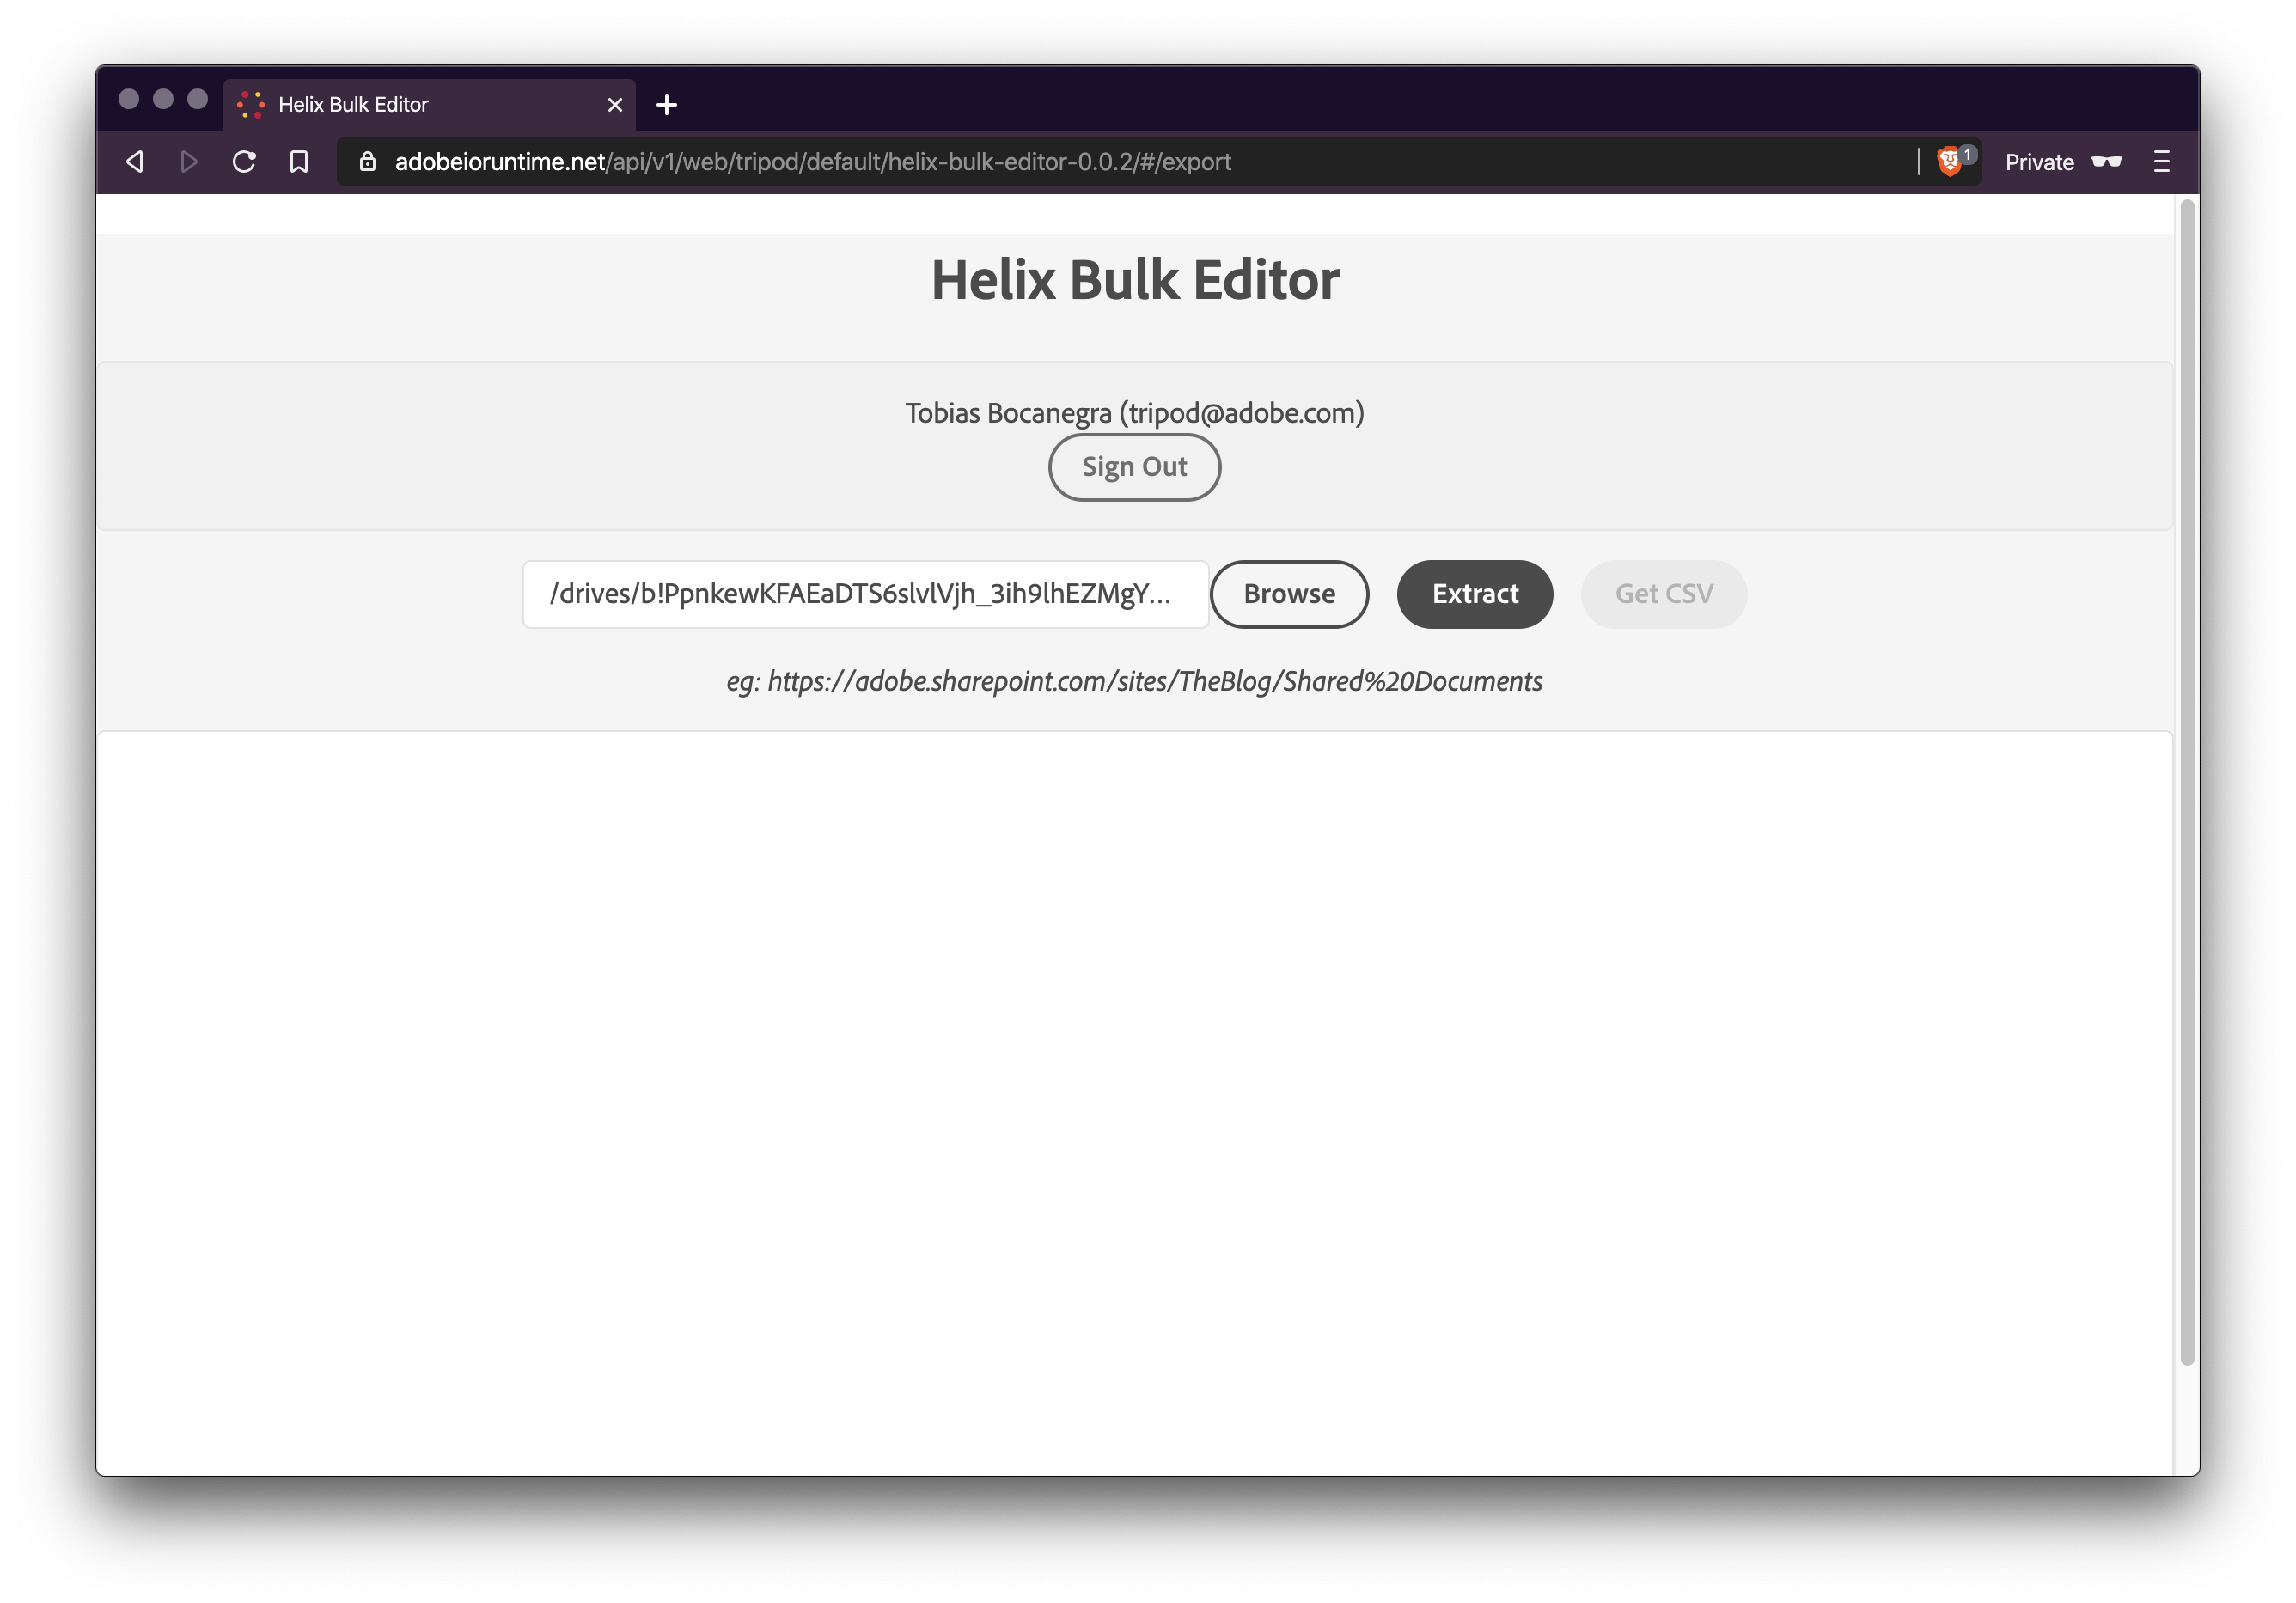Open a new browser tab
The width and height of the screenshot is (2296, 1603).
point(666,104)
